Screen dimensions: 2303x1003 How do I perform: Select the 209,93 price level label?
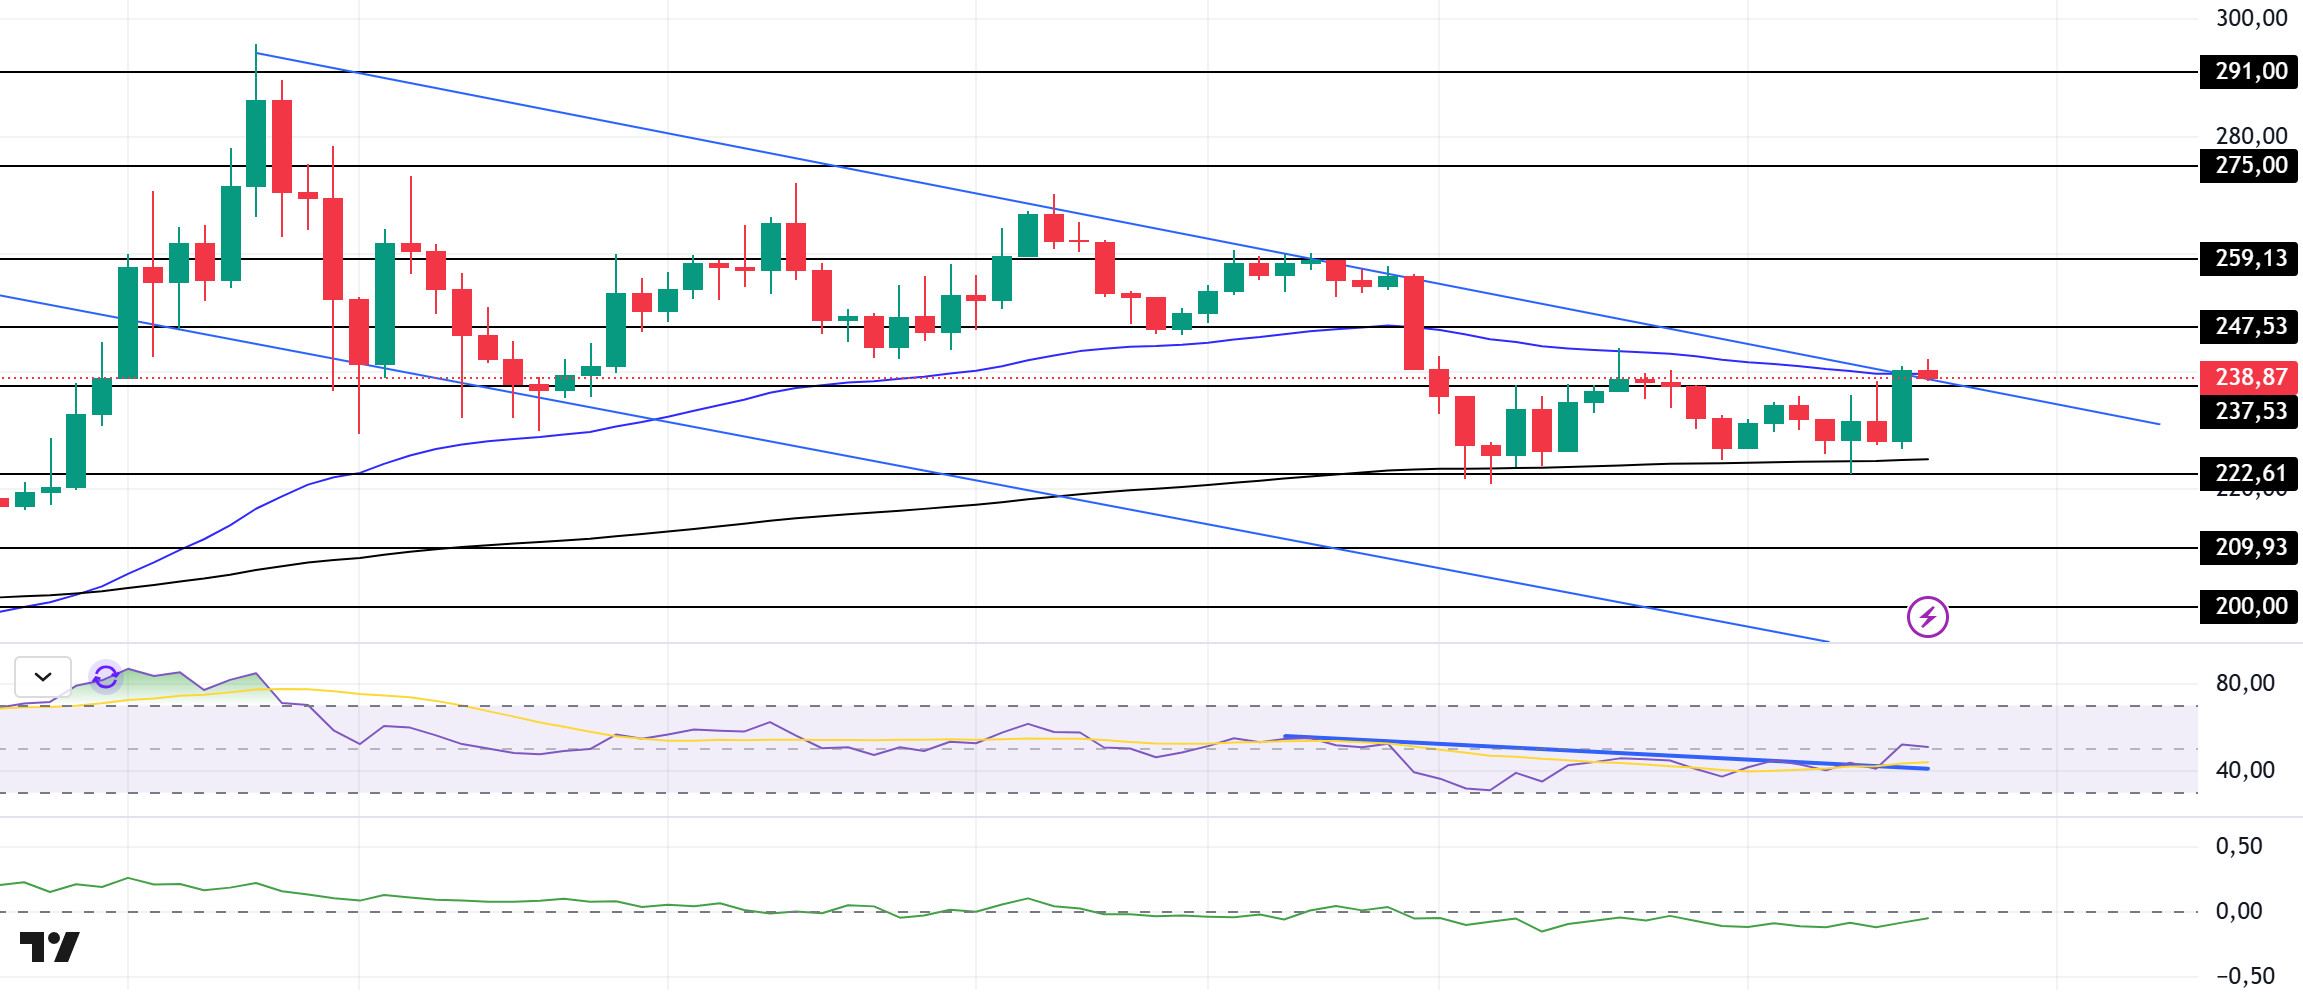[x=2249, y=547]
